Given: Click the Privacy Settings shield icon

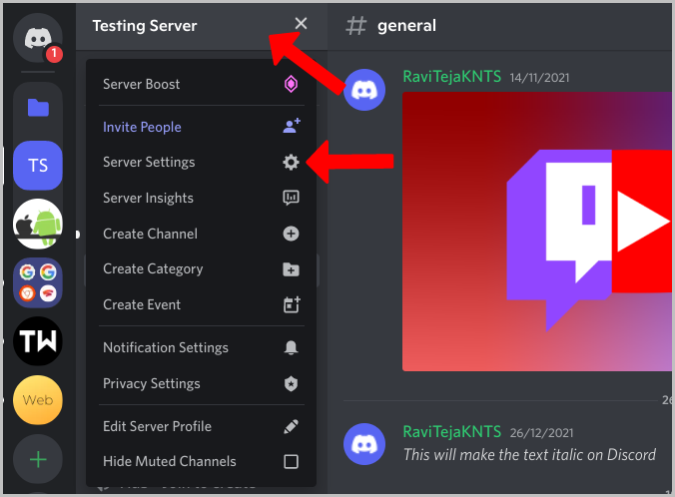Looking at the screenshot, I should coord(291,383).
